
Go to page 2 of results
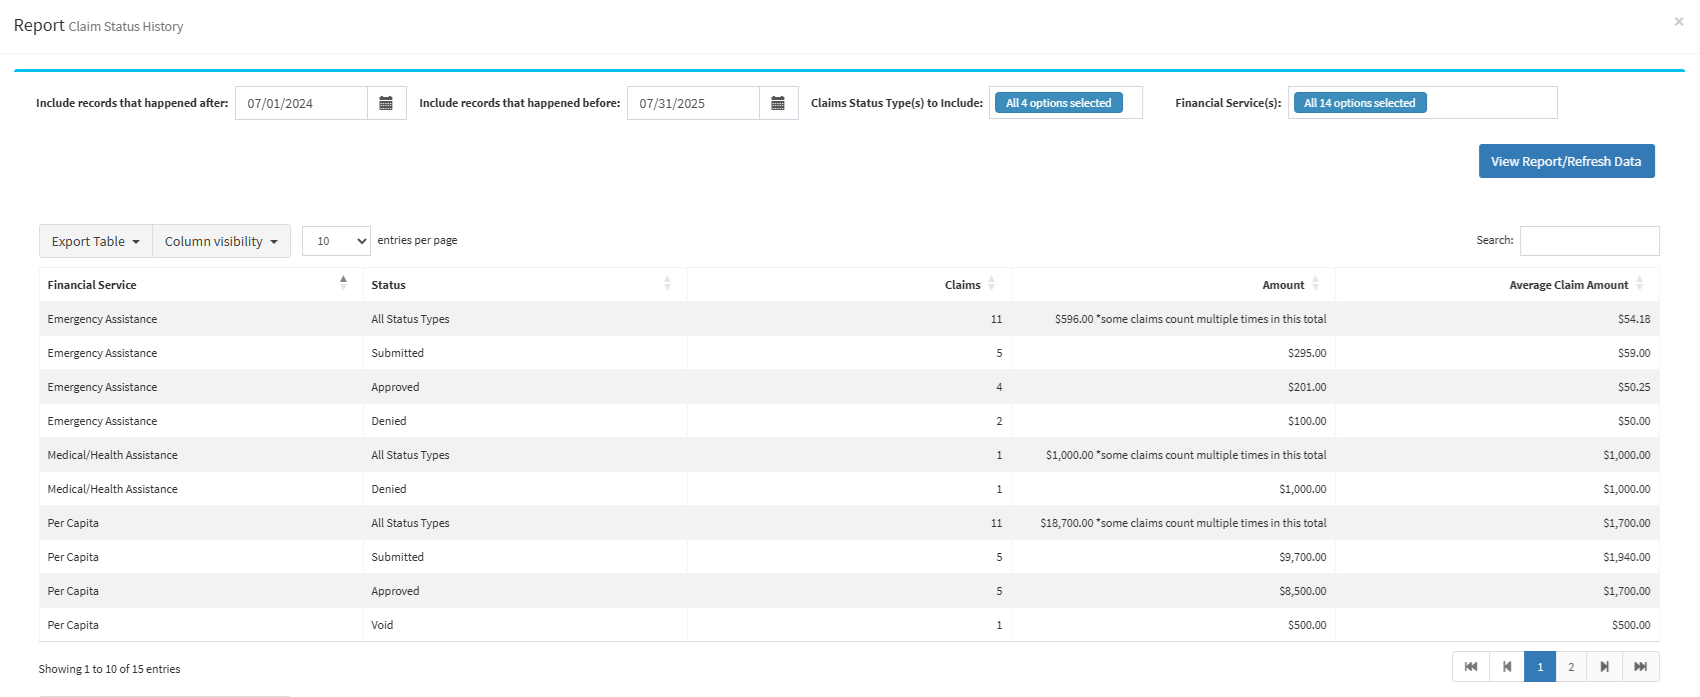tap(1571, 667)
